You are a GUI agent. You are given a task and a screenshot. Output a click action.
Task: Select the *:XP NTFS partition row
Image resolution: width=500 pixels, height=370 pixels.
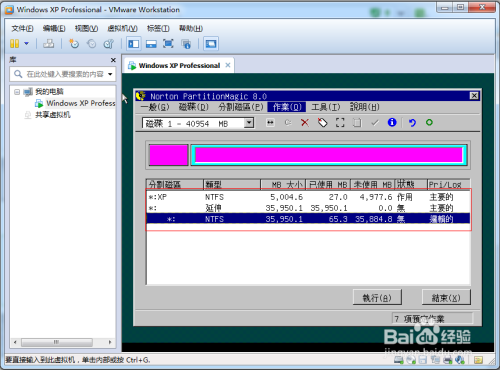pos(308,197)
